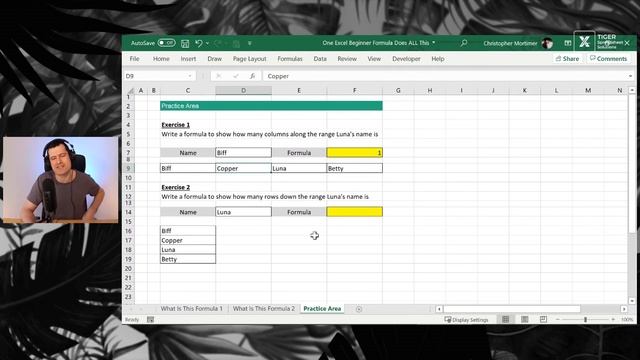
Task: Select cell Biff in row 16
Action: coord(188,231)
